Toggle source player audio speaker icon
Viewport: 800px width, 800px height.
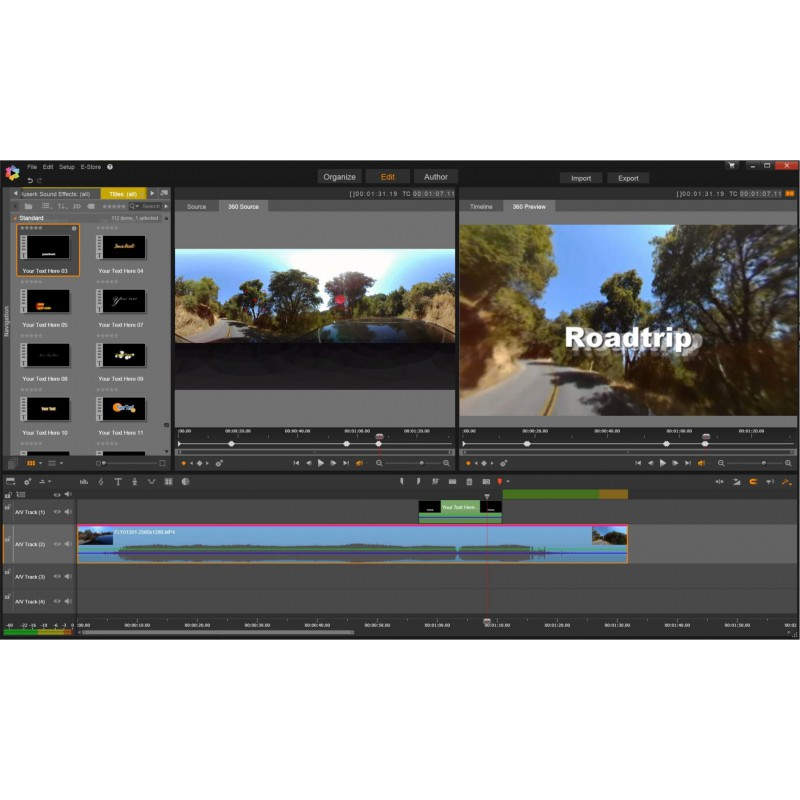[360, 463]
